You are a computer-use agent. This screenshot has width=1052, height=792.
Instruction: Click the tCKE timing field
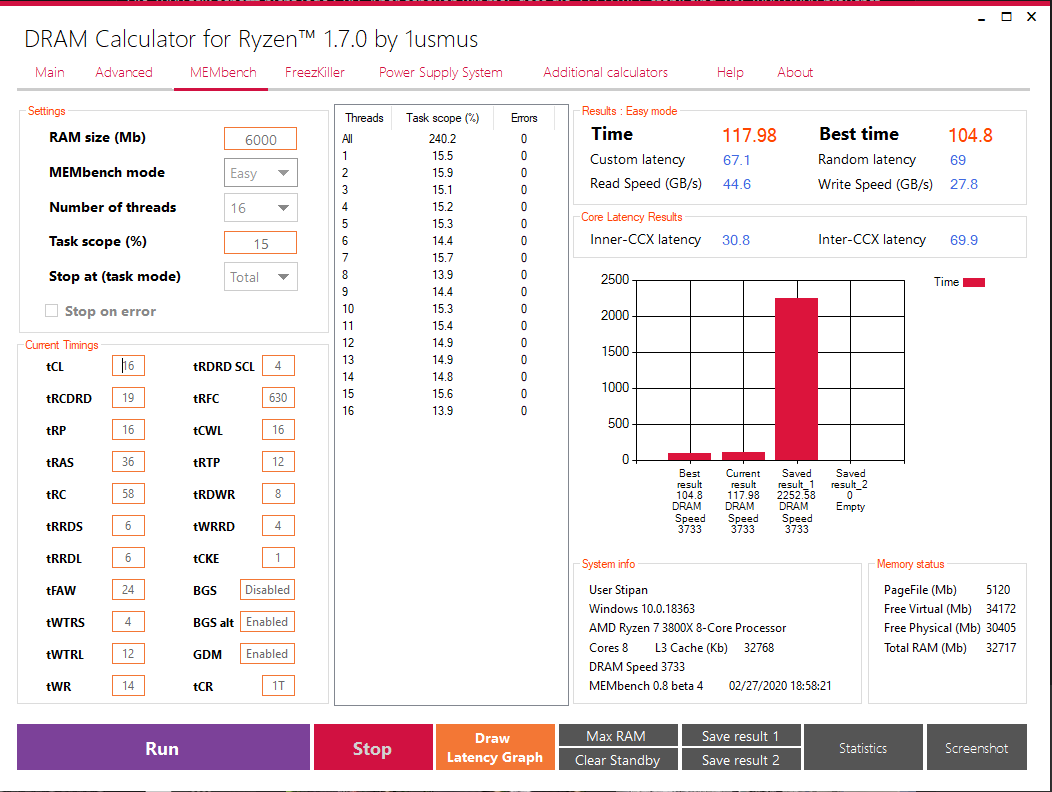pos(278,558)
